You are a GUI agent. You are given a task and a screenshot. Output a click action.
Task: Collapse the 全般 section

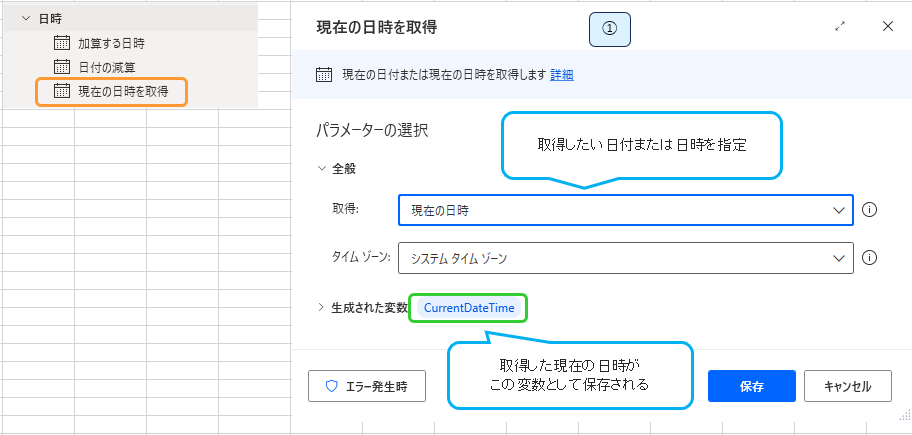pyautogui.click(x=321, y=169)
